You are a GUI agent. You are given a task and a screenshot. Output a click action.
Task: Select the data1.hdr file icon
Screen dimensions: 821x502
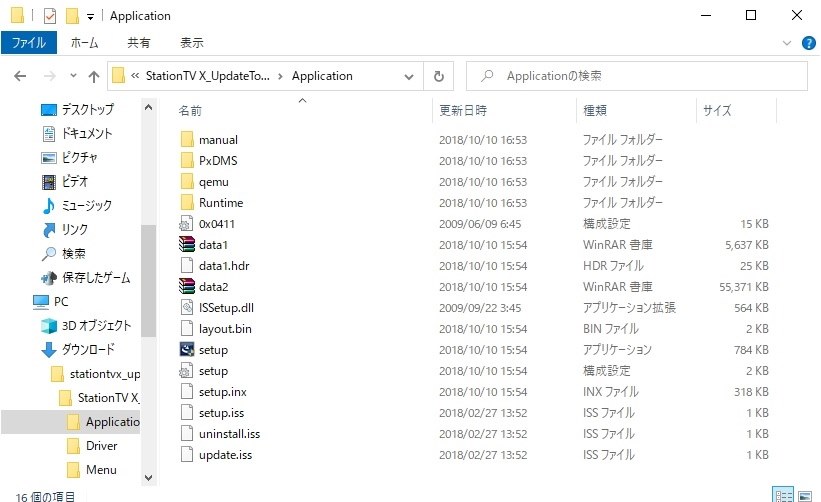point(187,265)
